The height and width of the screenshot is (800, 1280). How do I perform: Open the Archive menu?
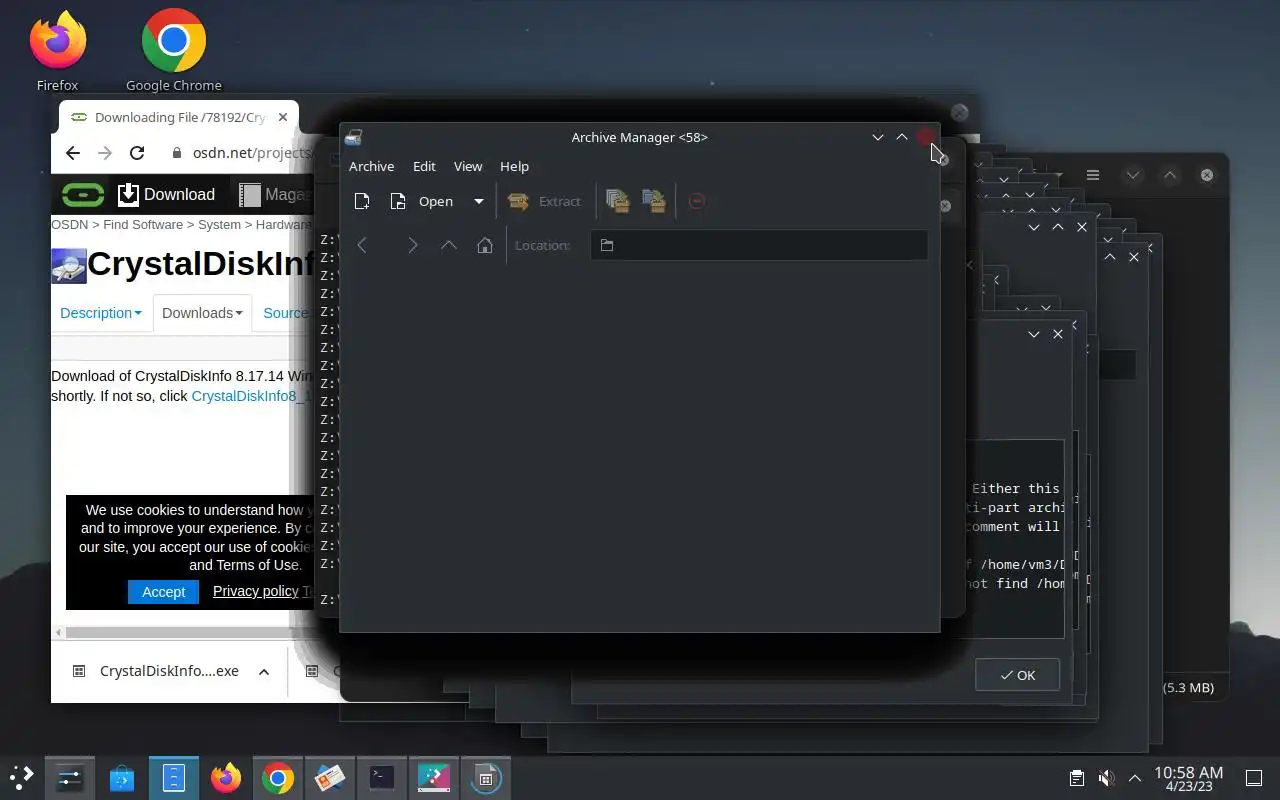pos(371,167)
